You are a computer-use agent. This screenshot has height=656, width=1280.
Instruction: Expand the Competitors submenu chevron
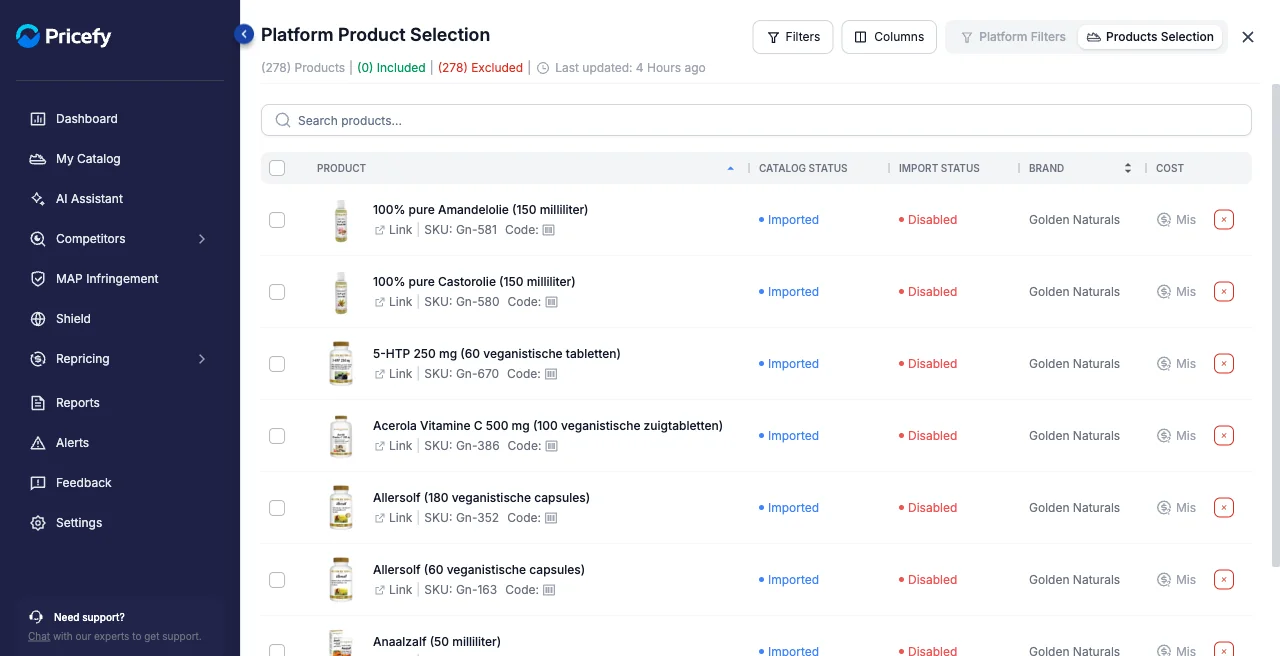[202, 239]
